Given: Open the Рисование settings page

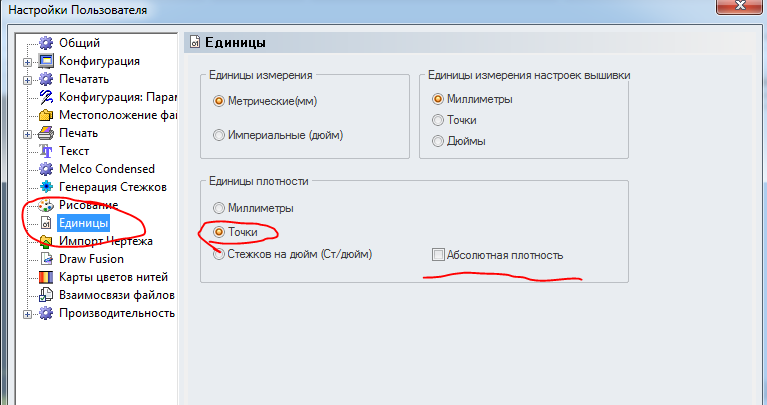Looking at the screenshot, I should pyautogui.click(x=89, y=205).
